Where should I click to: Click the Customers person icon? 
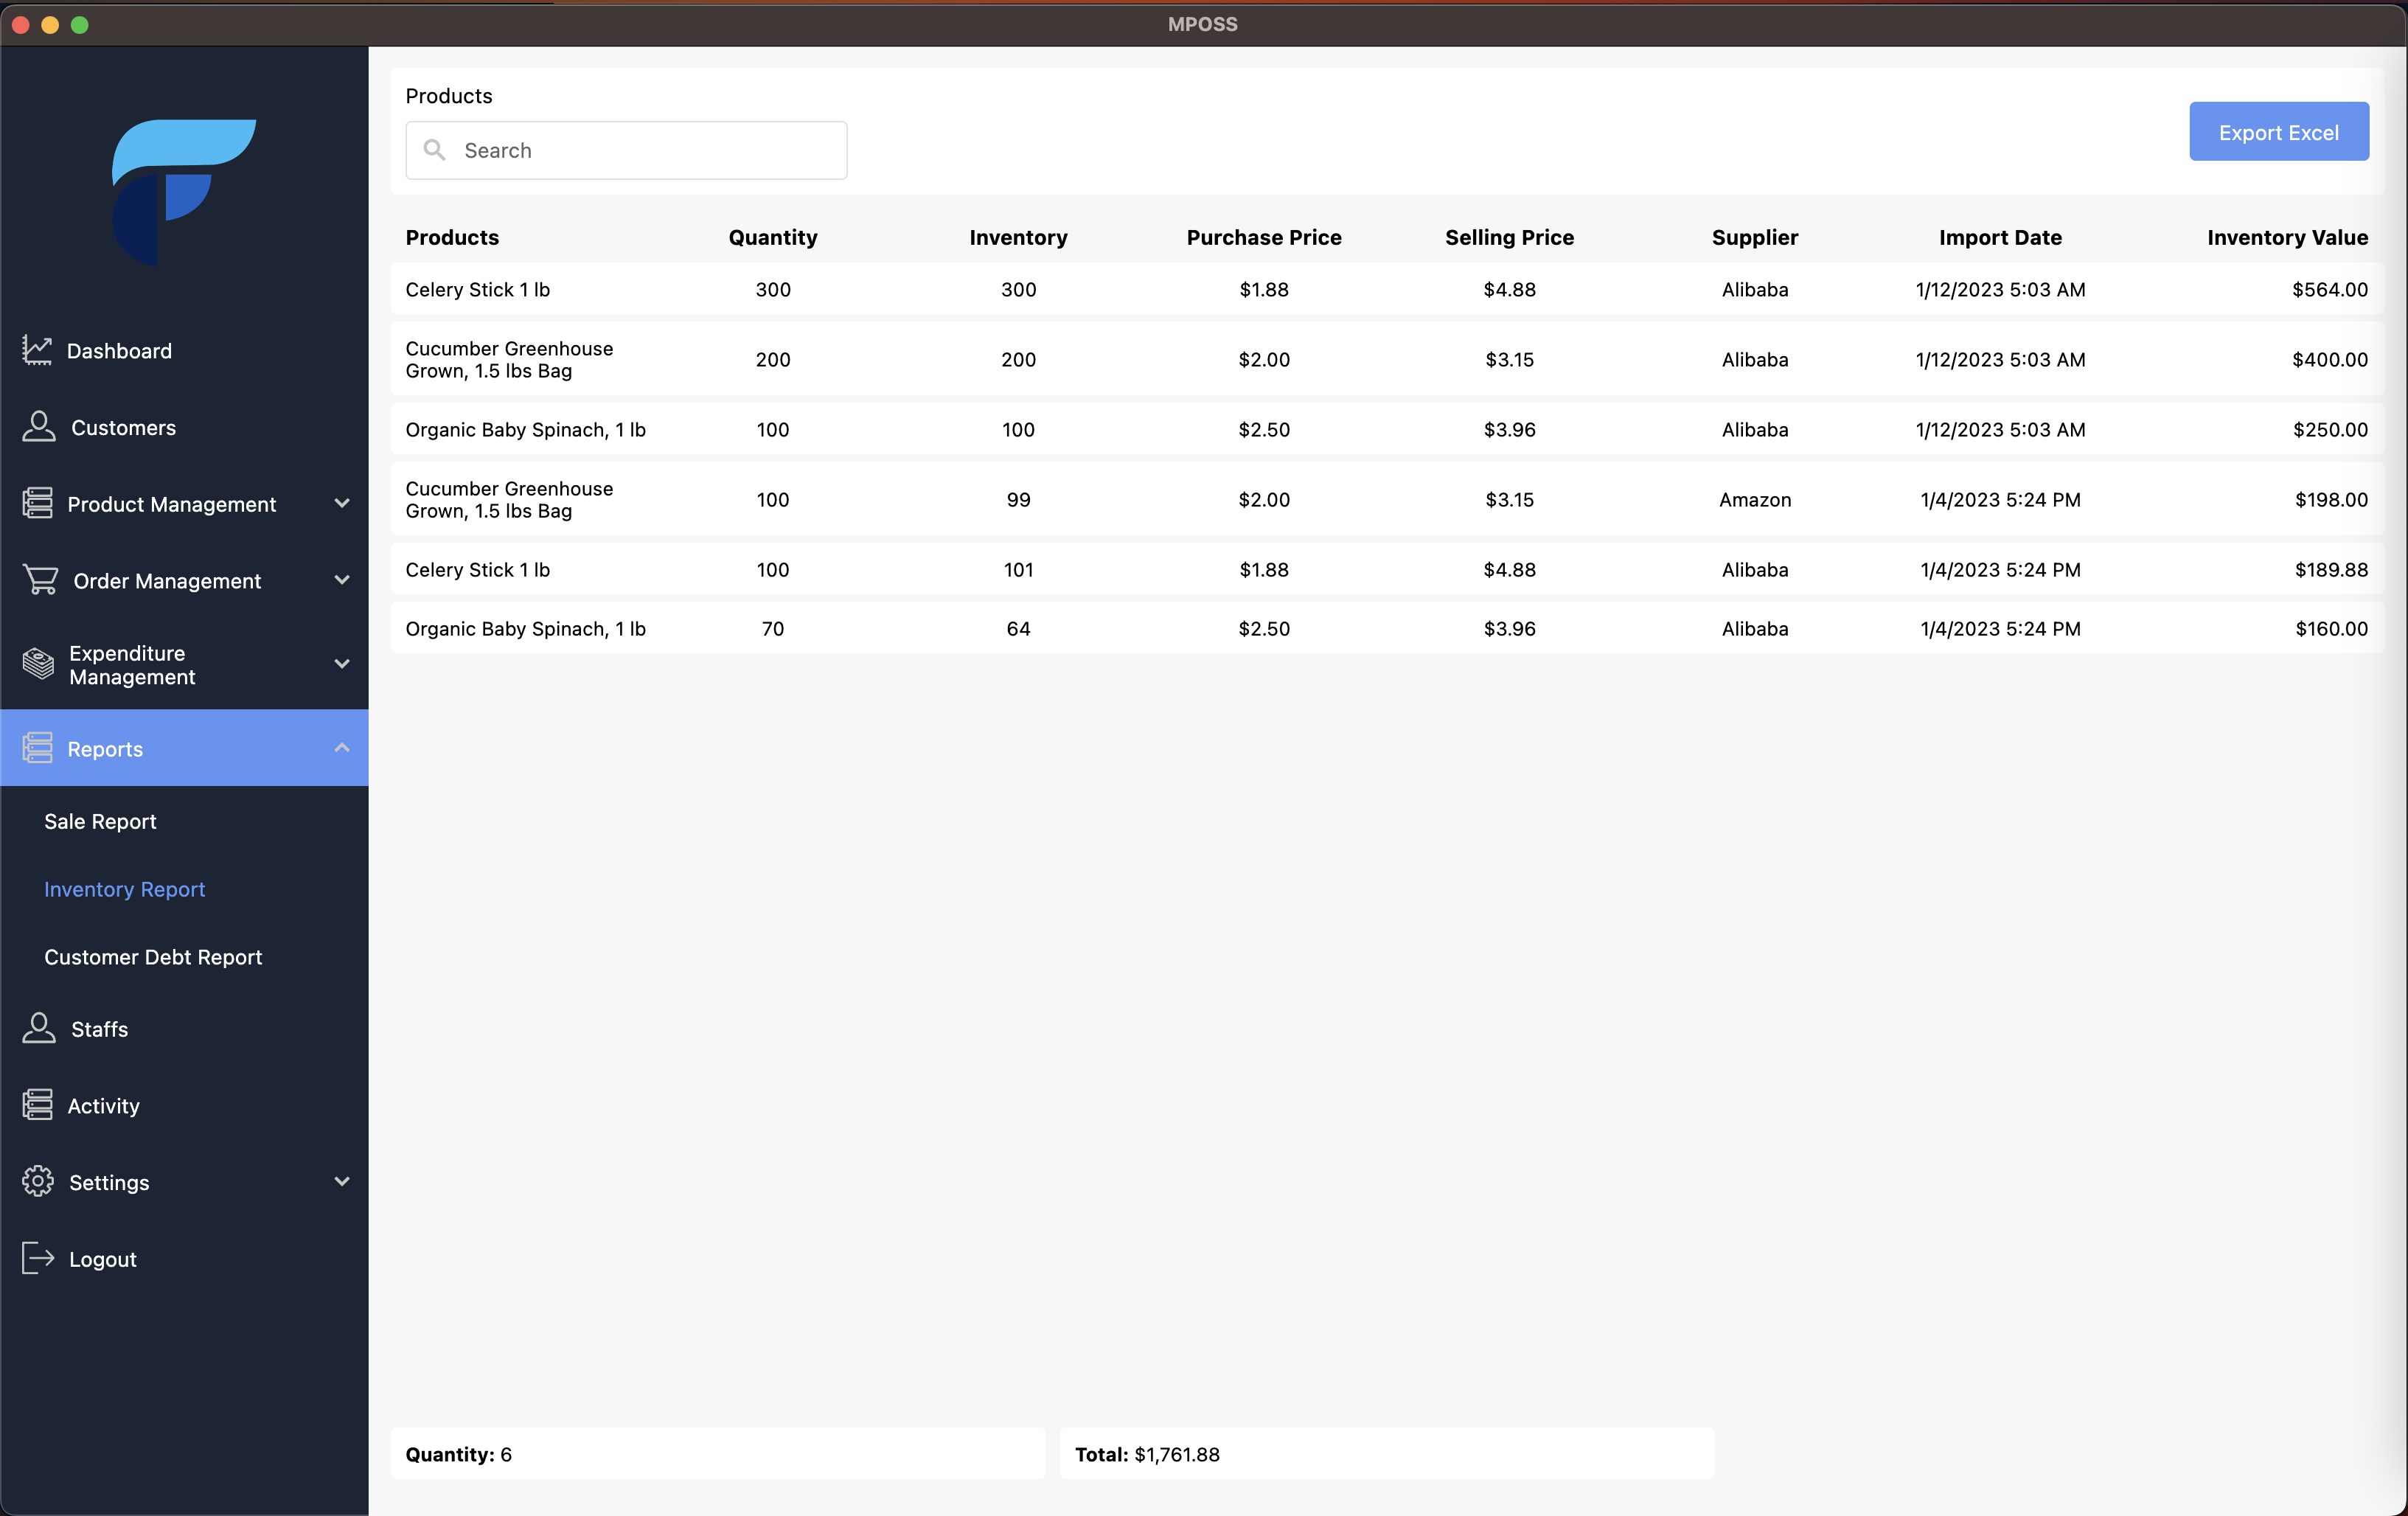[39, 427]
